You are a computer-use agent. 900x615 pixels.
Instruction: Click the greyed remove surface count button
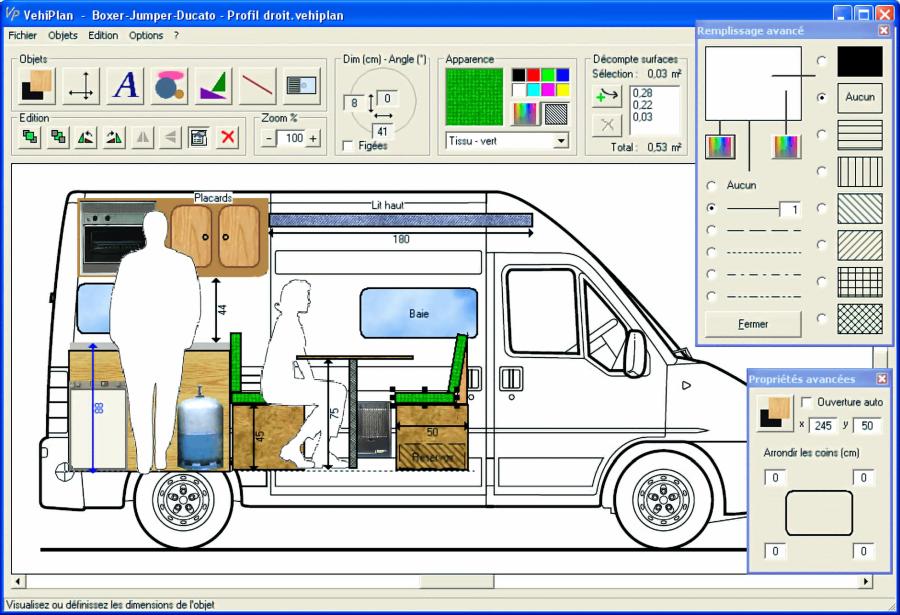[607, 124]
